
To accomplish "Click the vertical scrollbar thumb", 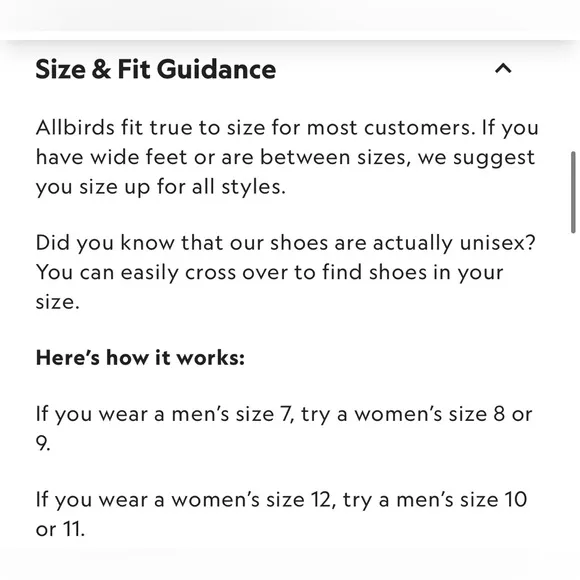I will pos(573,192).
